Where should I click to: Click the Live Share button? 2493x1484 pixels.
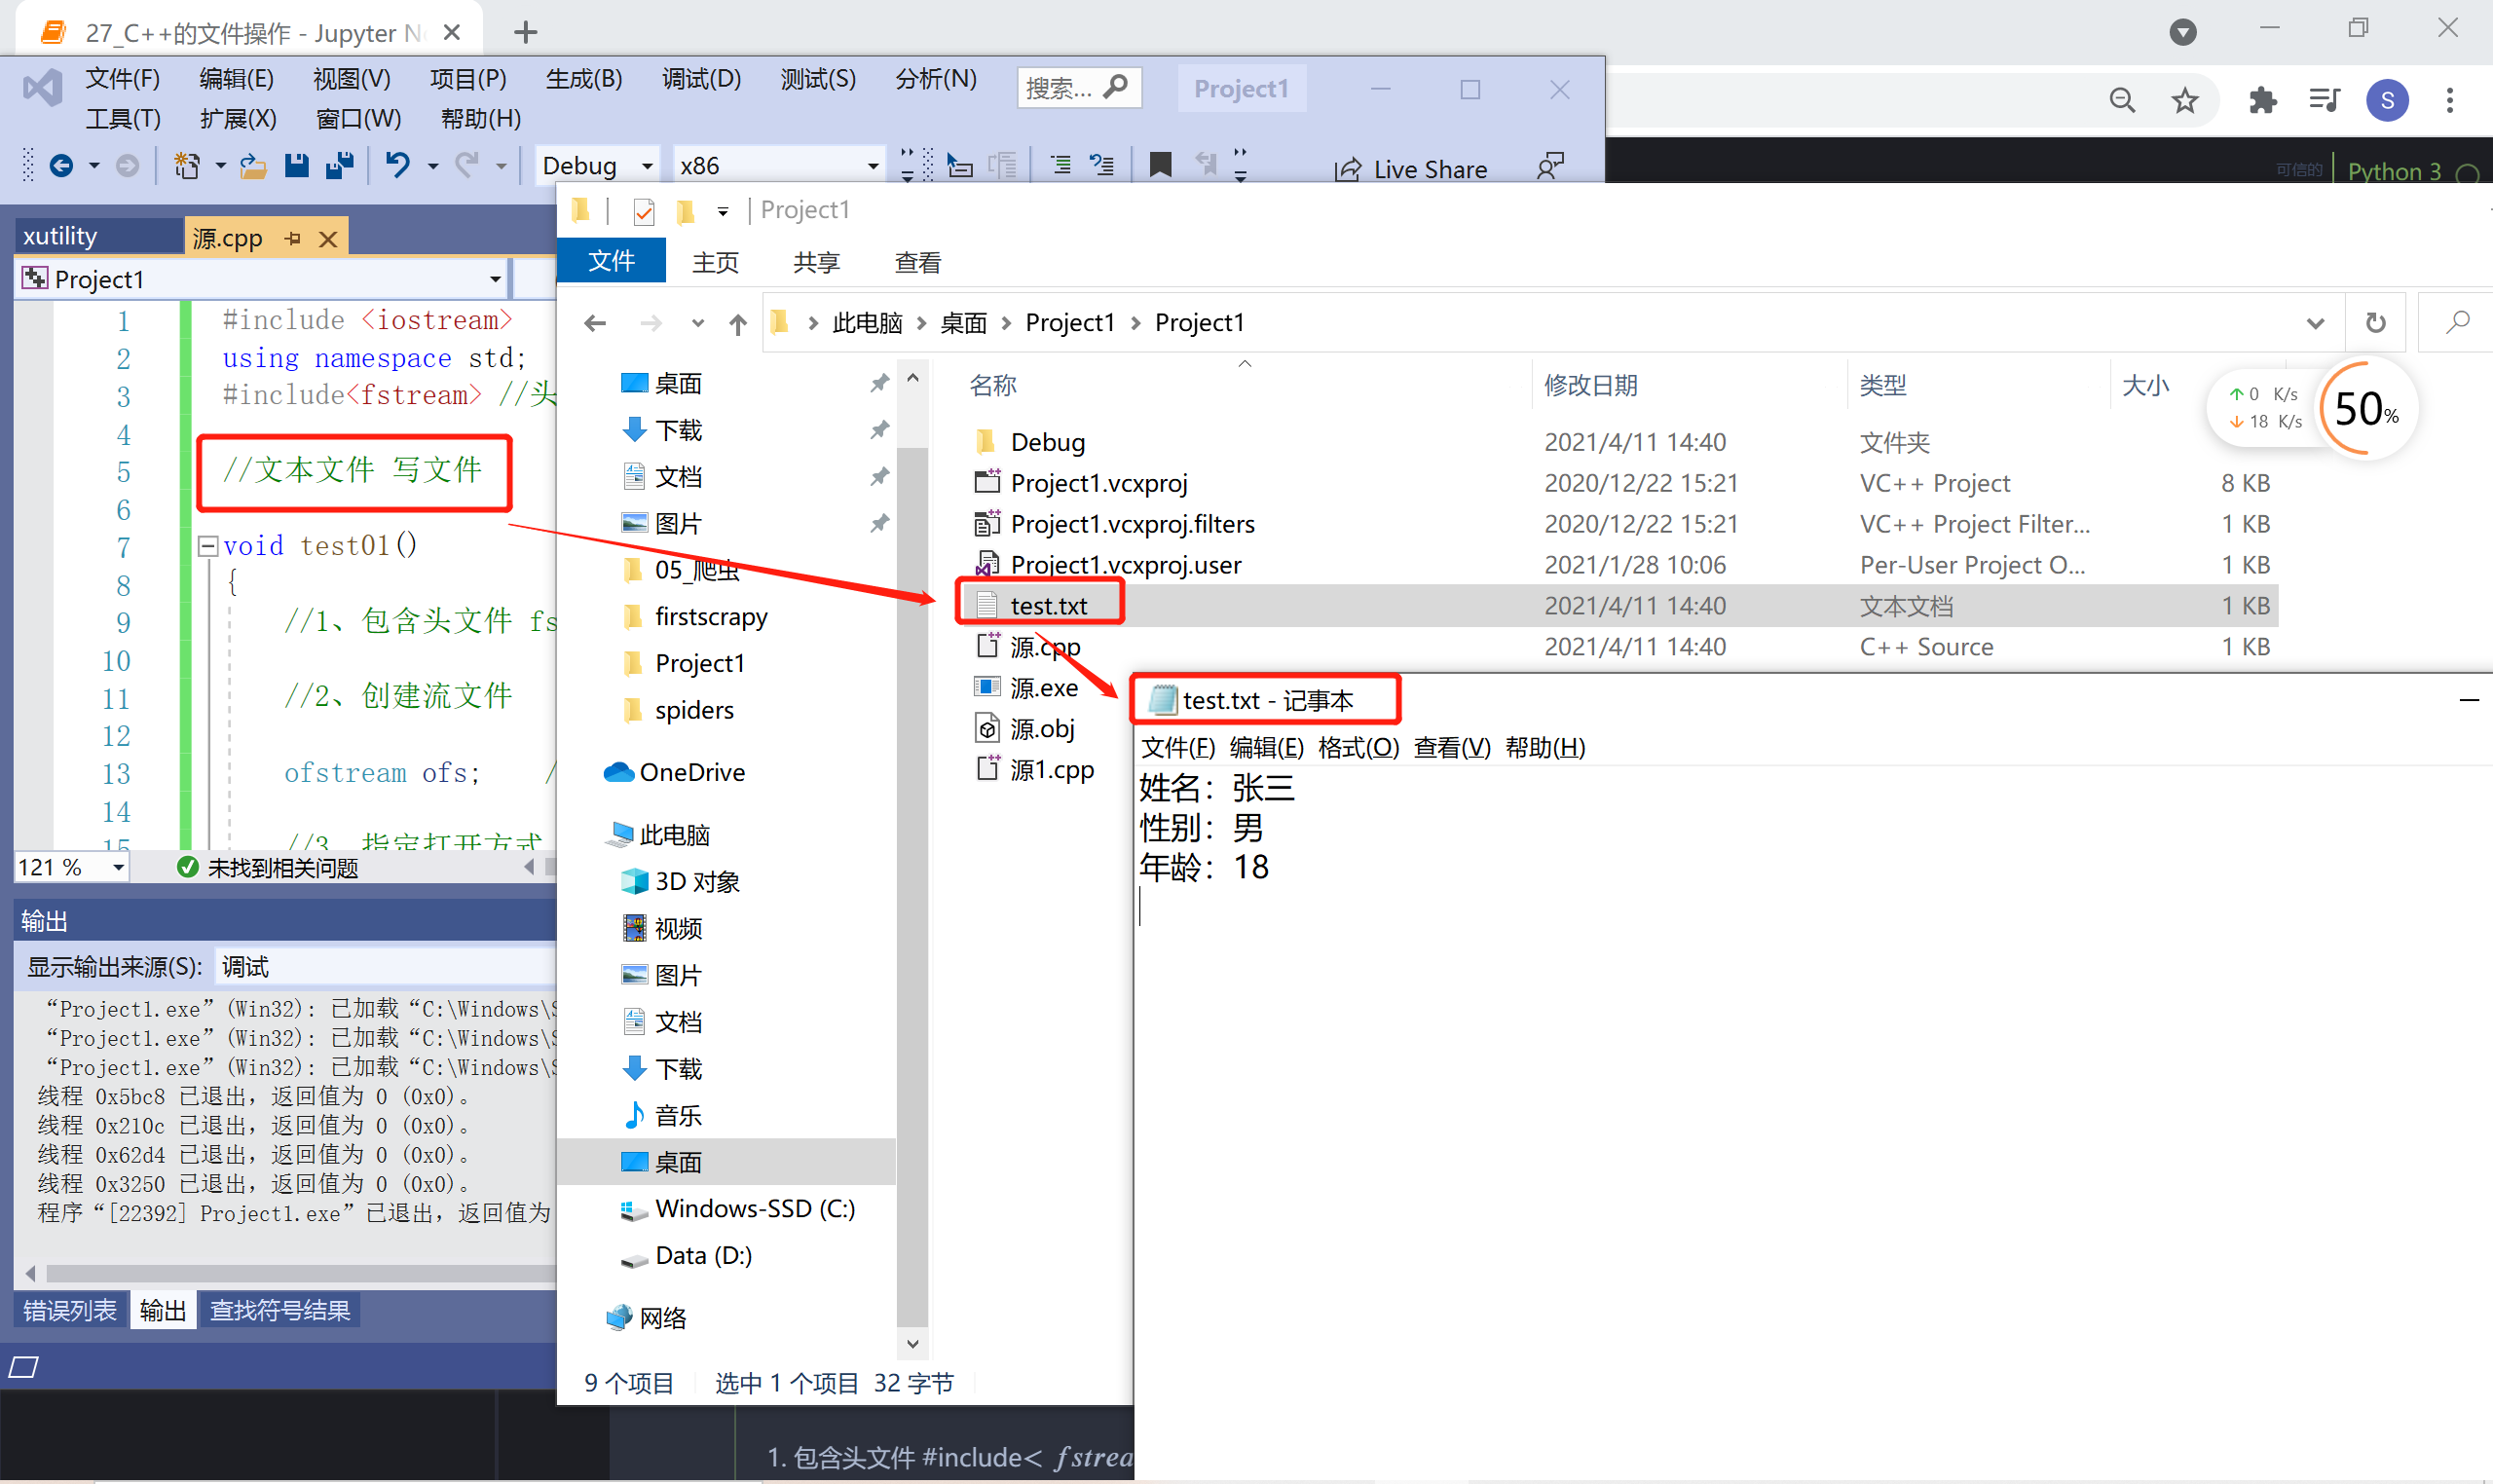(1411, 169)
